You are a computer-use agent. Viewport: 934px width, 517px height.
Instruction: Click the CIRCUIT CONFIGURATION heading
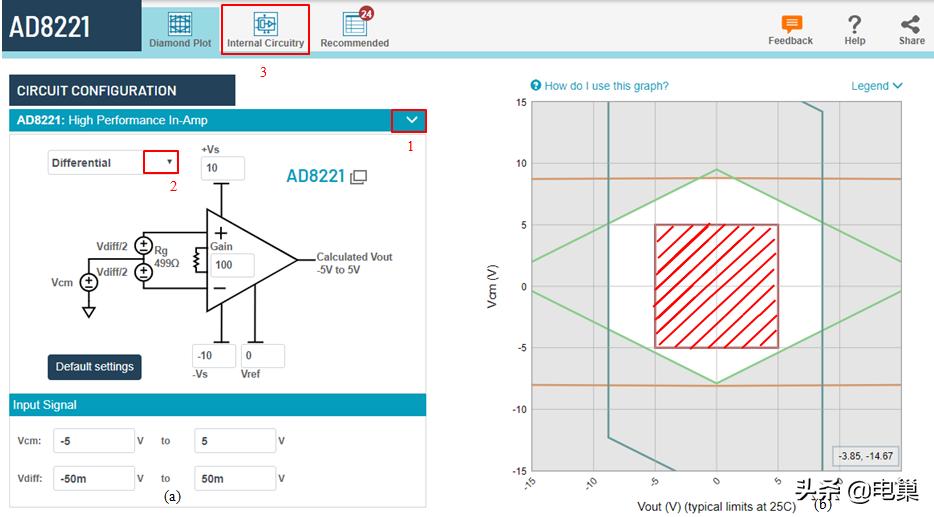click(x=122, y=91)
